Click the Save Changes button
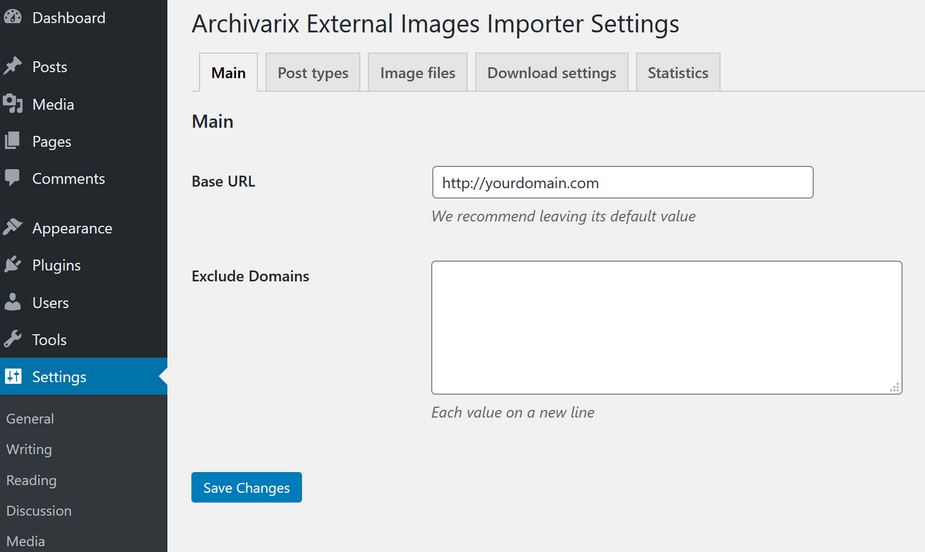The height and width of the screenshot is (552, 925). pyautogui.click(x=247, y=487)
